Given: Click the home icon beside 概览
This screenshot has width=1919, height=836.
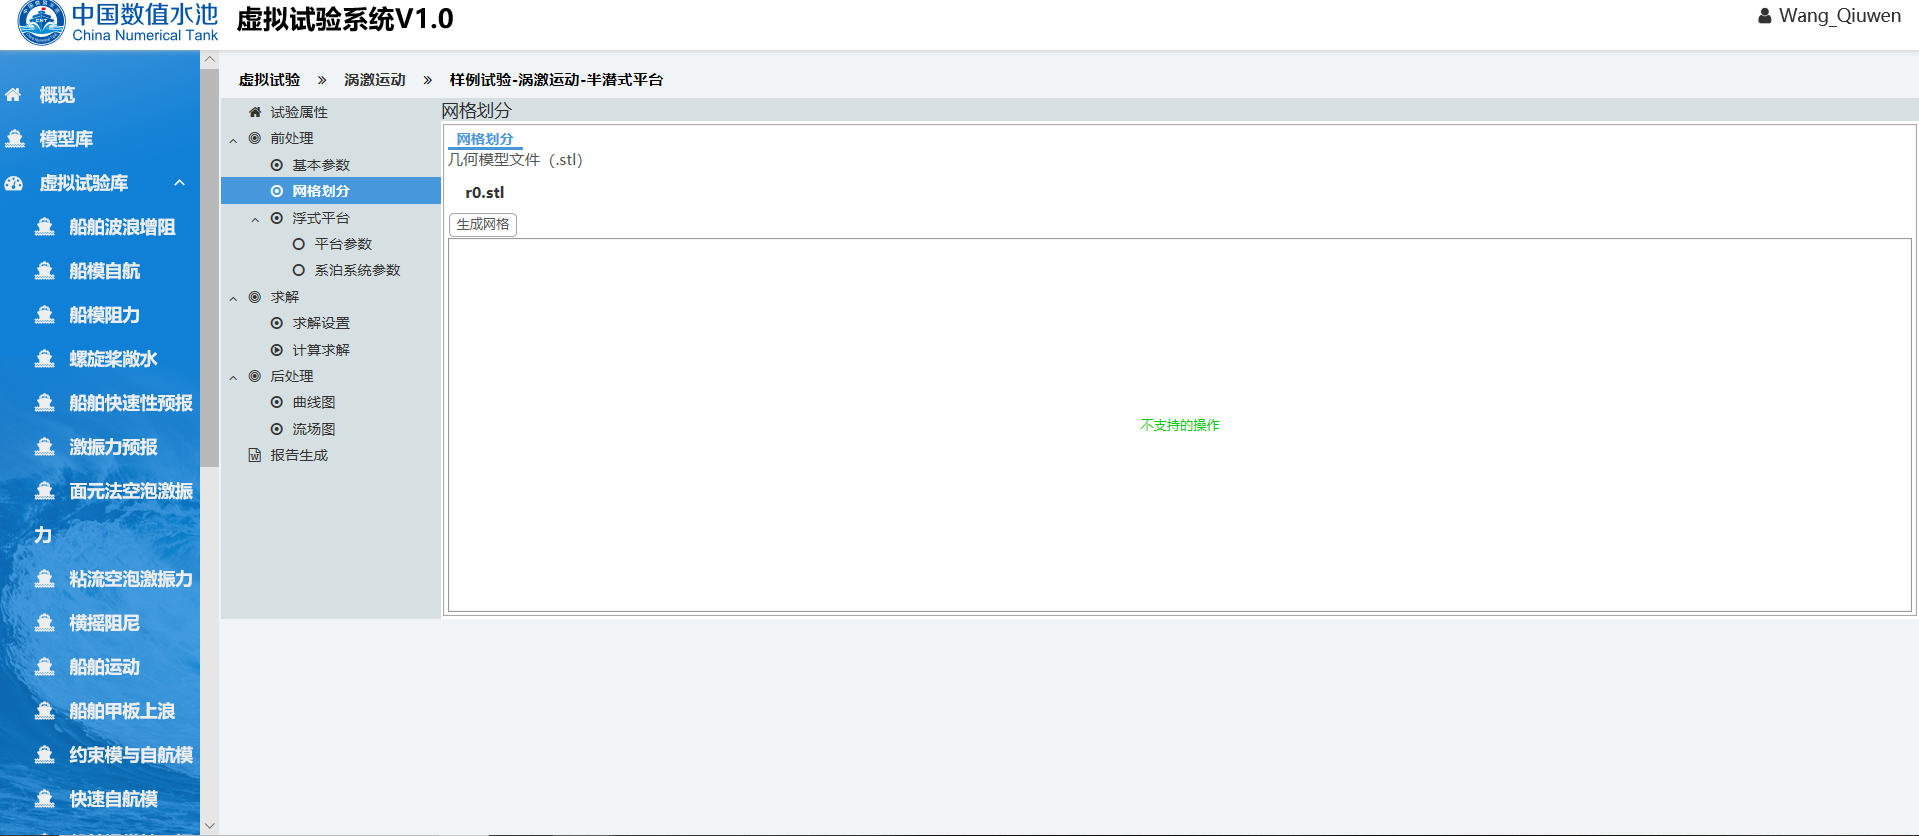Looking at the screenshot, I should tap(14, 95).
